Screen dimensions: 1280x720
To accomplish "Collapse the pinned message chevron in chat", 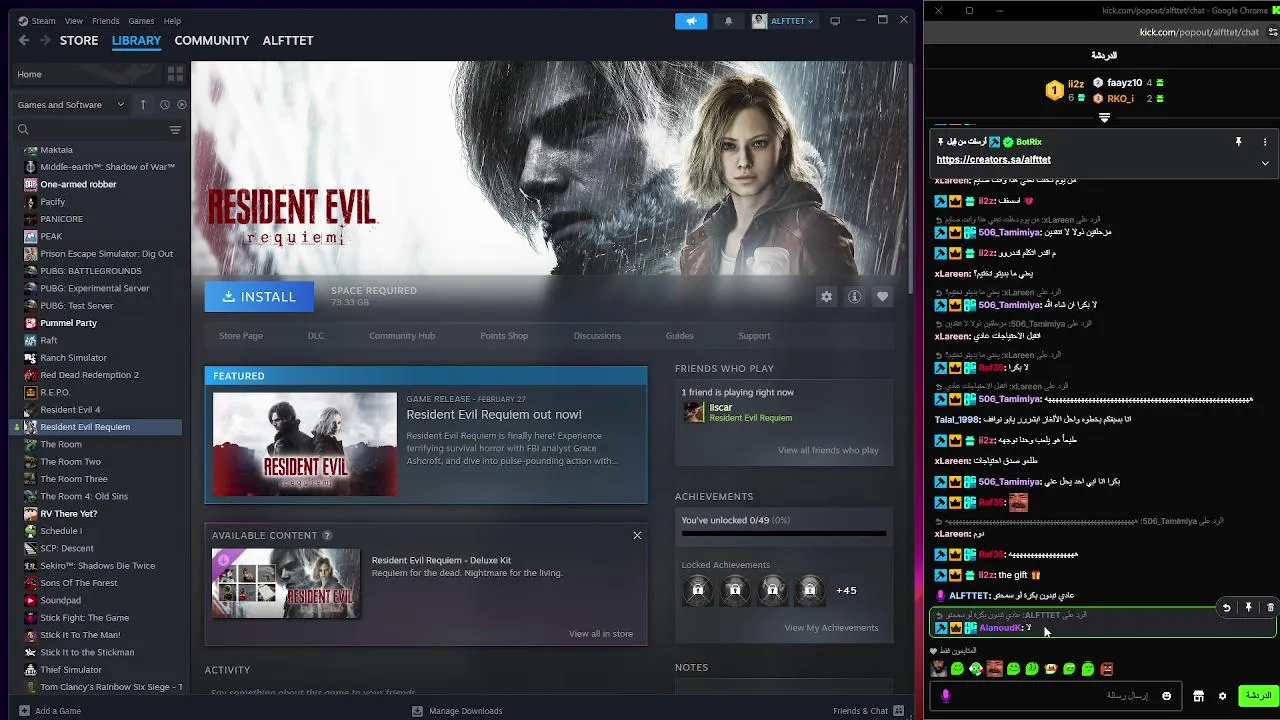I will click(x=1265, y=163).
